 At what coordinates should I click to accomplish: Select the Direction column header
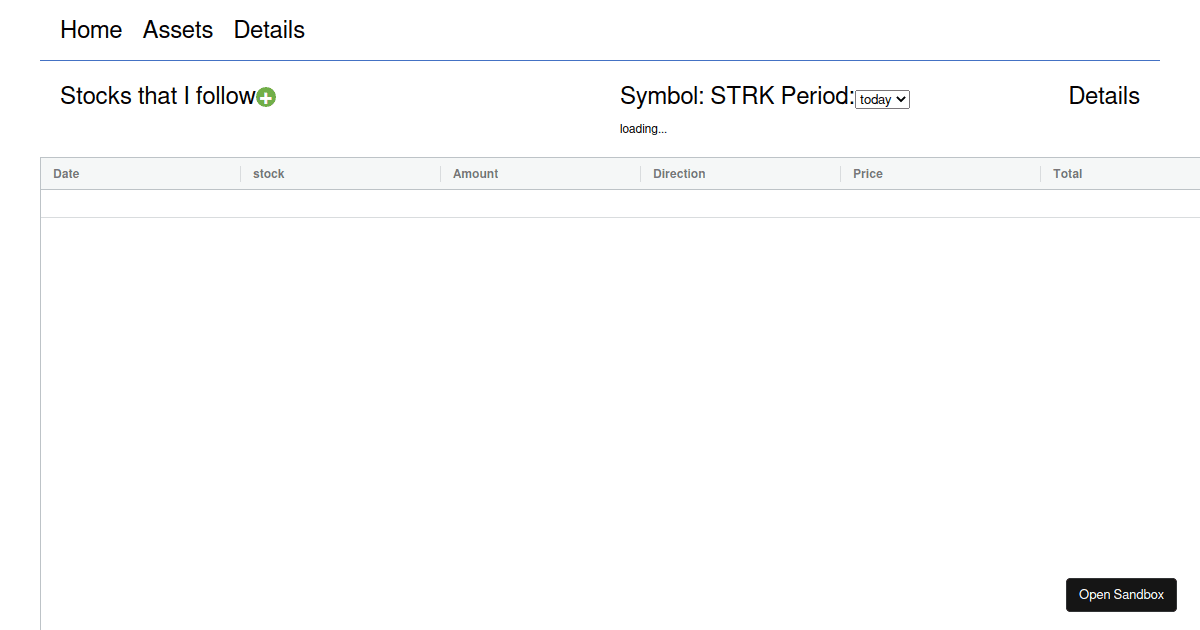679,174
